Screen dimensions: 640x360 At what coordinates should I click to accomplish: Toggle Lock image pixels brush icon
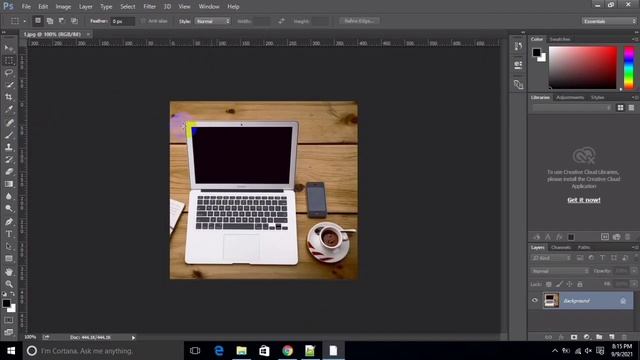point(559,284)
